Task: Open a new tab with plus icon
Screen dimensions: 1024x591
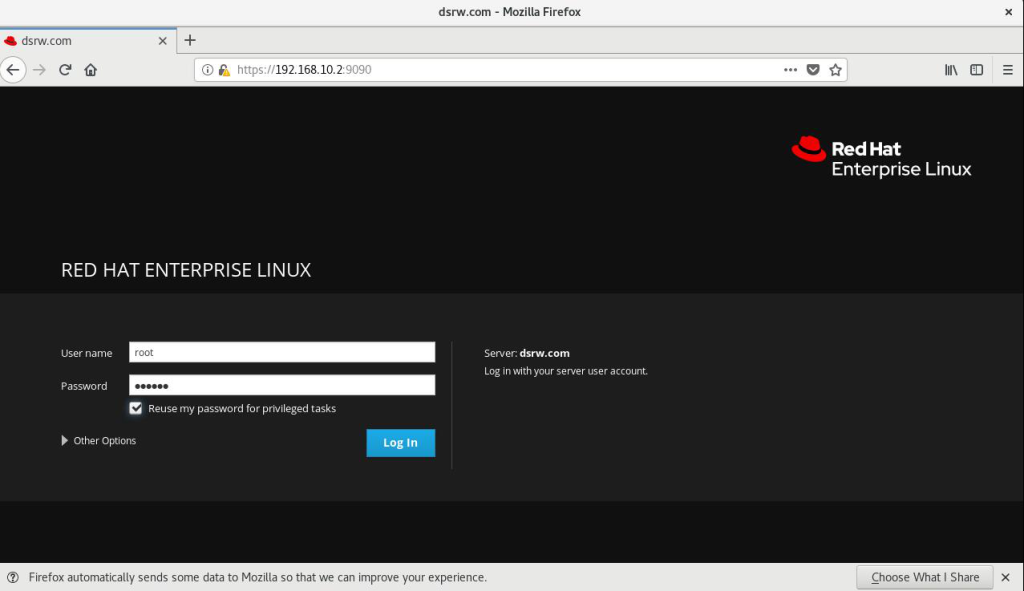Action: tap(190, 40)
